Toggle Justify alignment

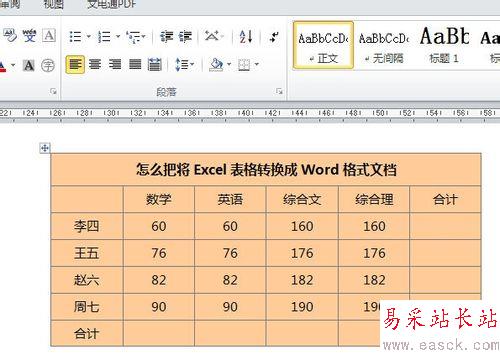pos(135,64)
